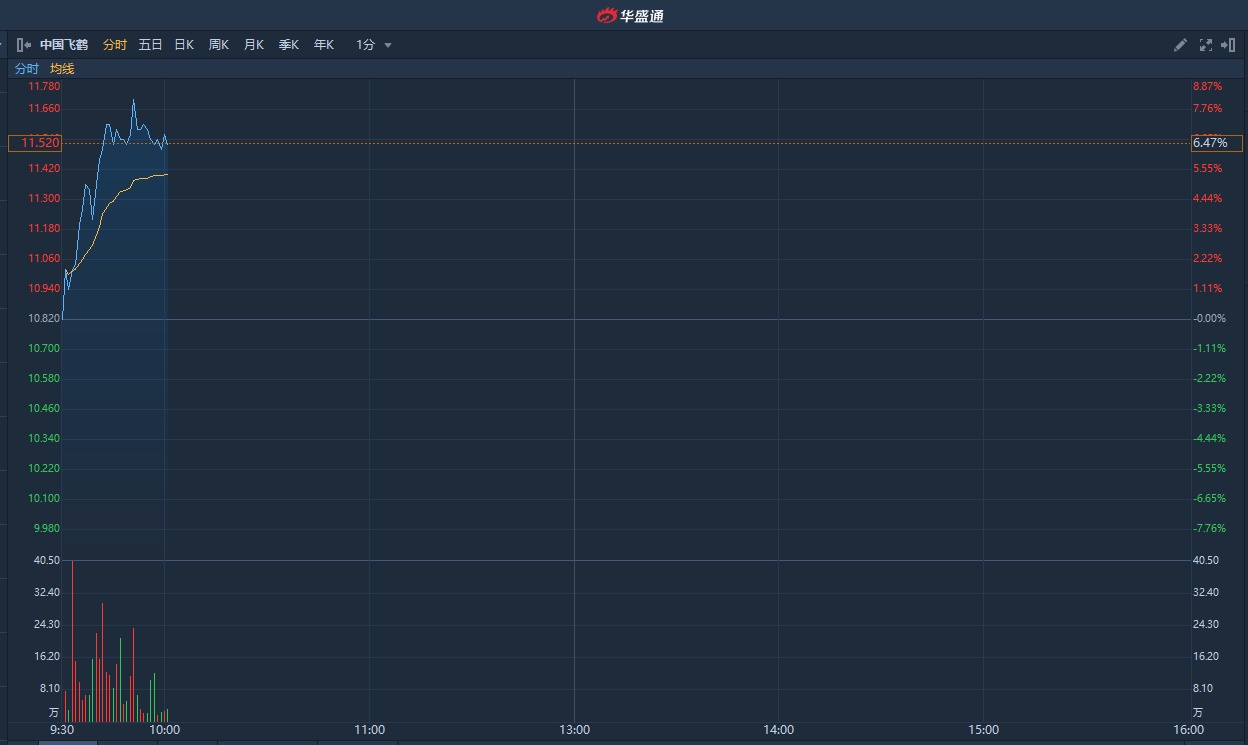Screen dimensions: 1248x745
Task: Click the 11.300 price axis label
Action: tap(44, 198)
